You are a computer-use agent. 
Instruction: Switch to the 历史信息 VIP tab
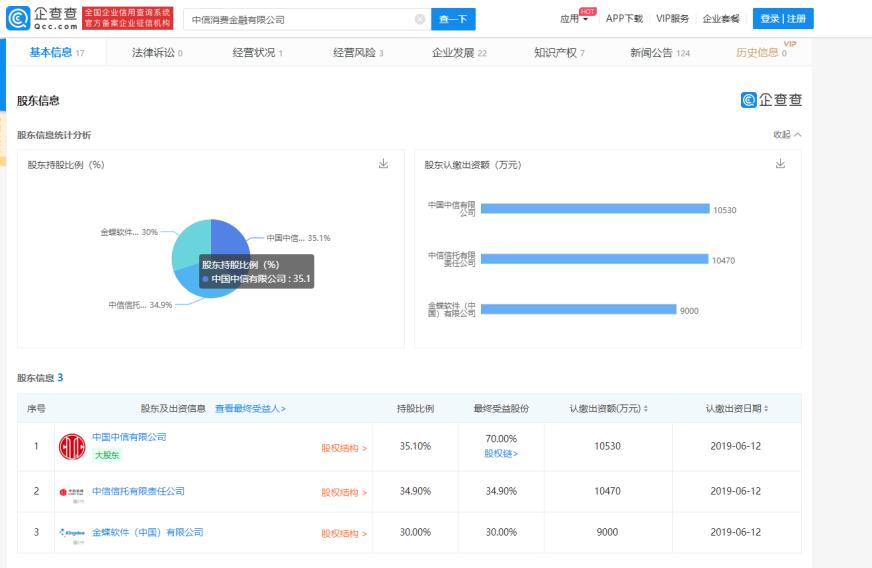pos(761,52)
